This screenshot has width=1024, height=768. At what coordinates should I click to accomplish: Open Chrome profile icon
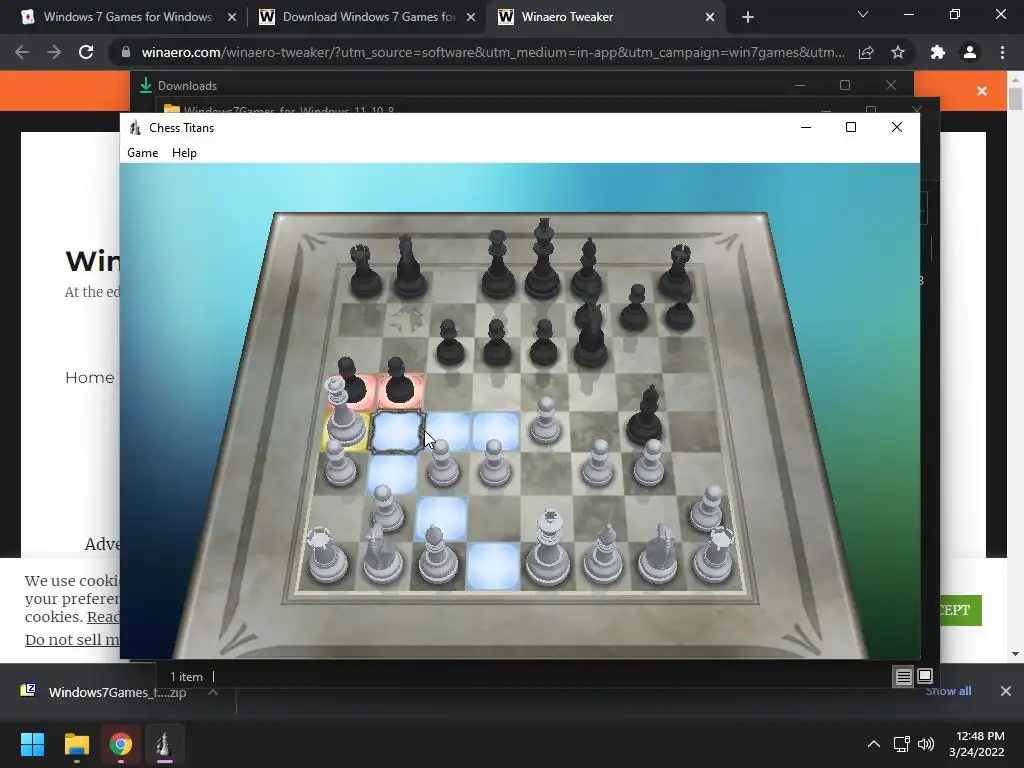point(970,52)
